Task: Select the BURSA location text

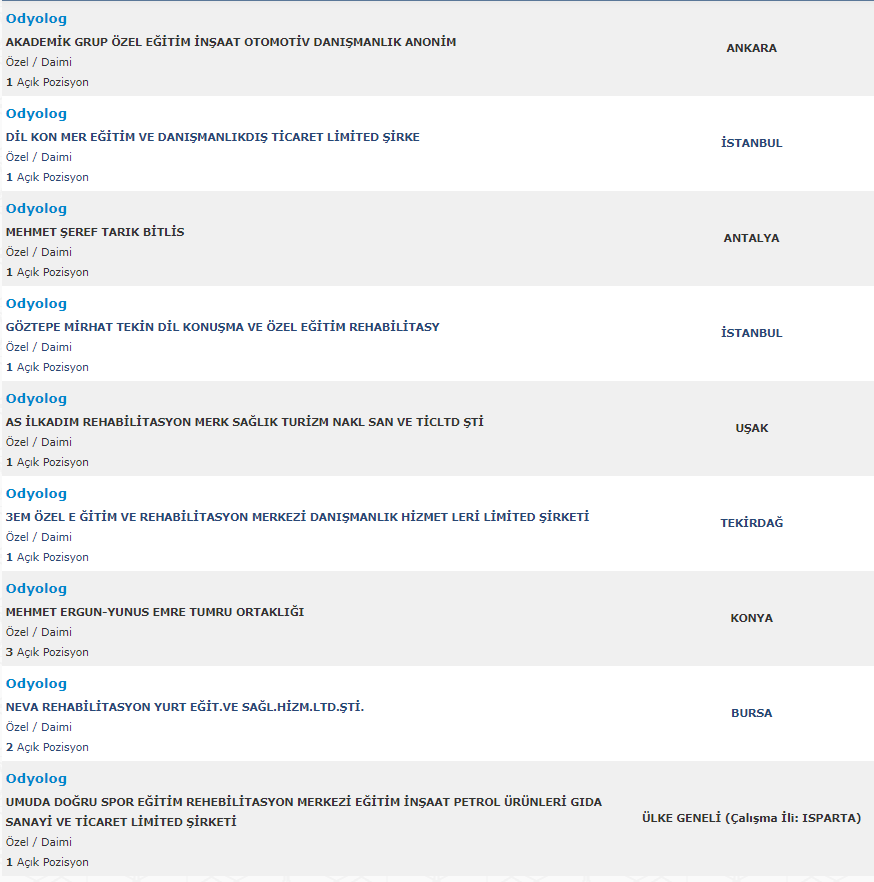Action: coord(751,713)
